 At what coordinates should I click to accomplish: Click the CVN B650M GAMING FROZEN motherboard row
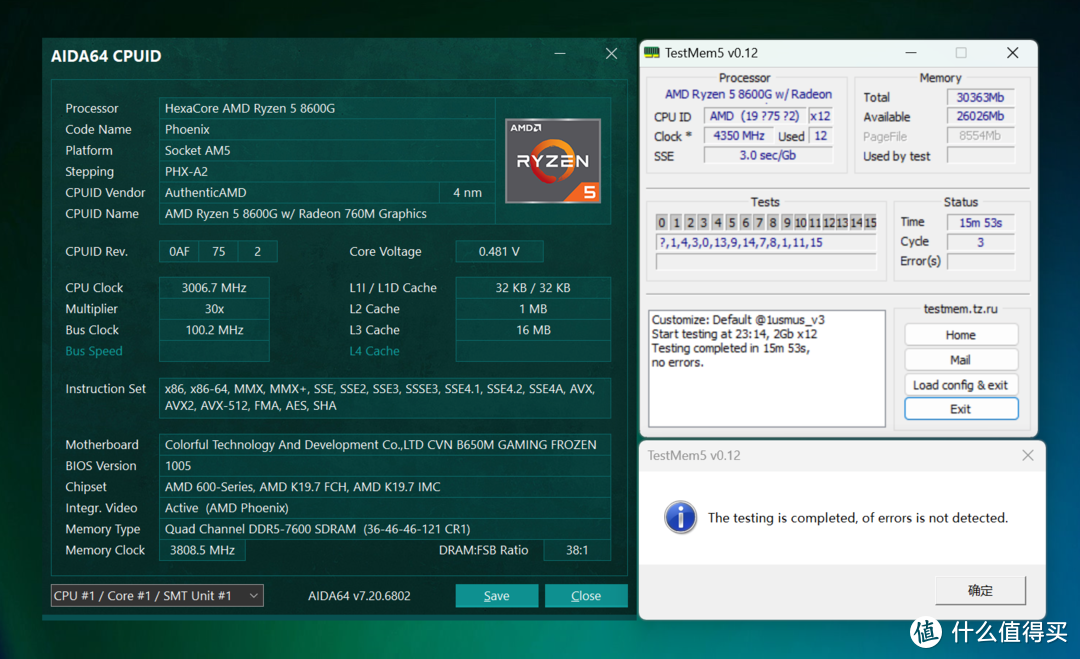[x=385, y=445]
